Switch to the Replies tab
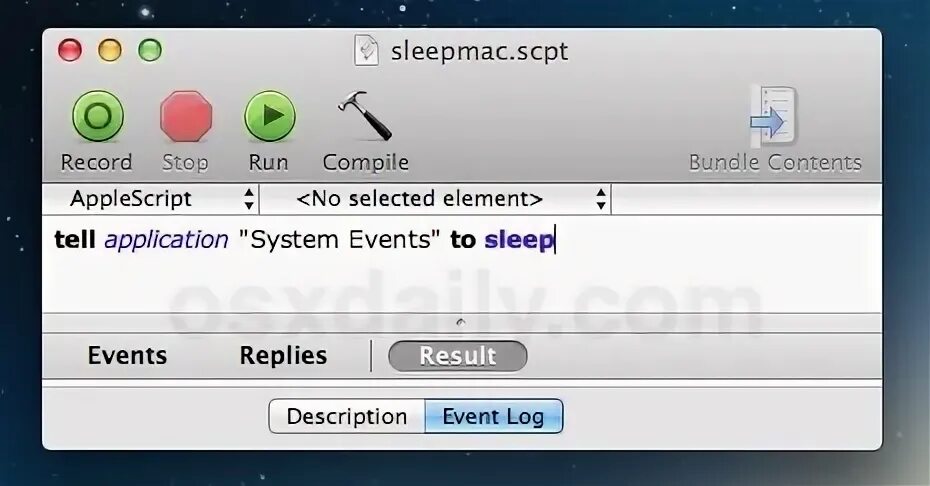Viewport: 930px width, 486px height. (x=284, y=355)
